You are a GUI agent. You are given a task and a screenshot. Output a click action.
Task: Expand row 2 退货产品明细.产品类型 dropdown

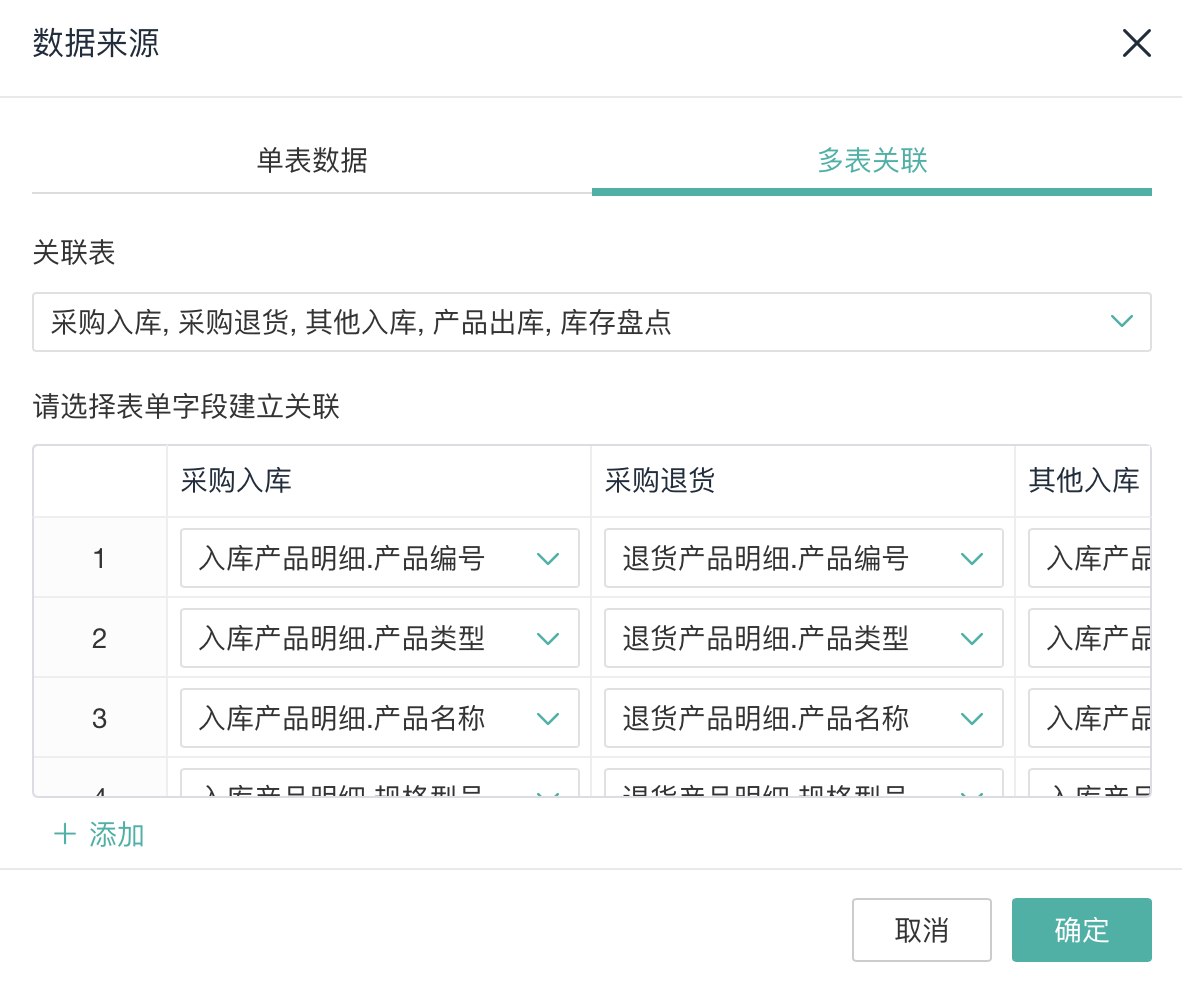tap(803, 638)
